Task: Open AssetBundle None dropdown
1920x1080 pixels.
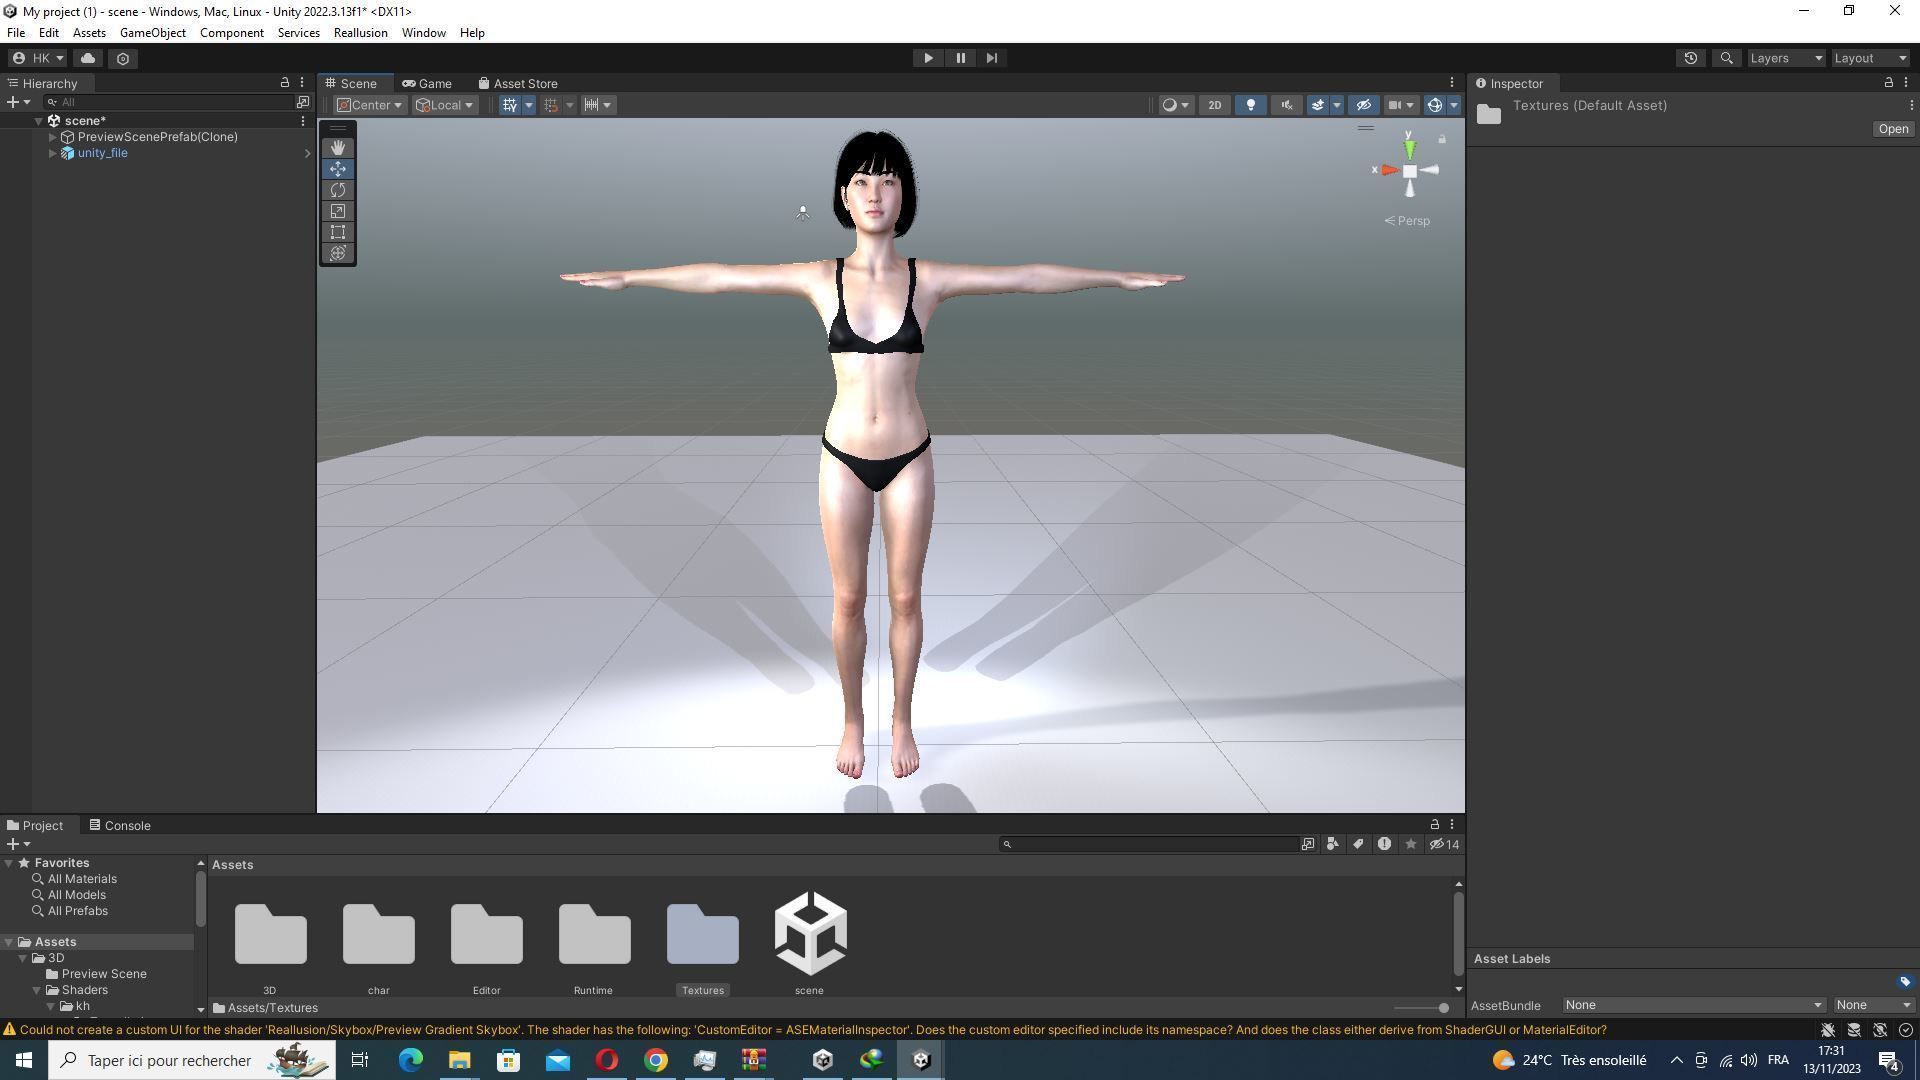Action: [1693, 1005]
